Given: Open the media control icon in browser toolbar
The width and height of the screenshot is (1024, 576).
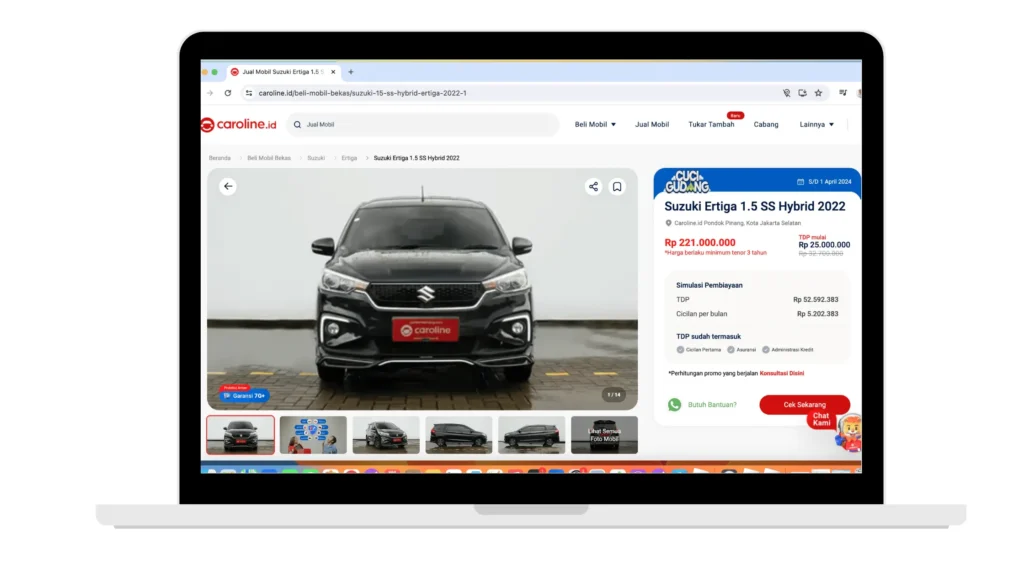Looking at the screenshot, I should (x=843, y=93).
